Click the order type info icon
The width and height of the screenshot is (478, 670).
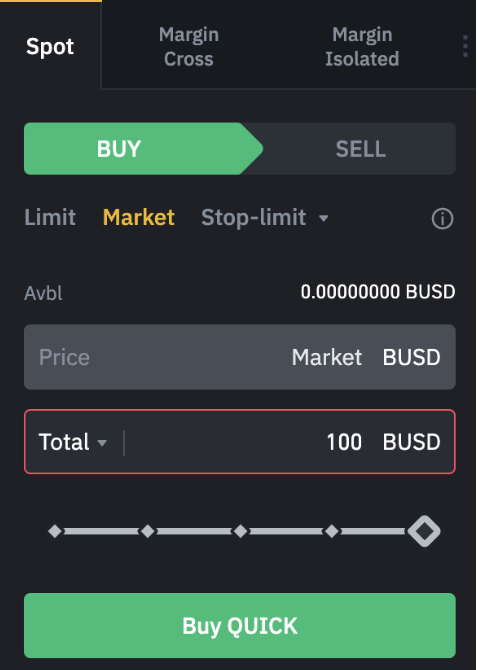coord(442,219)
